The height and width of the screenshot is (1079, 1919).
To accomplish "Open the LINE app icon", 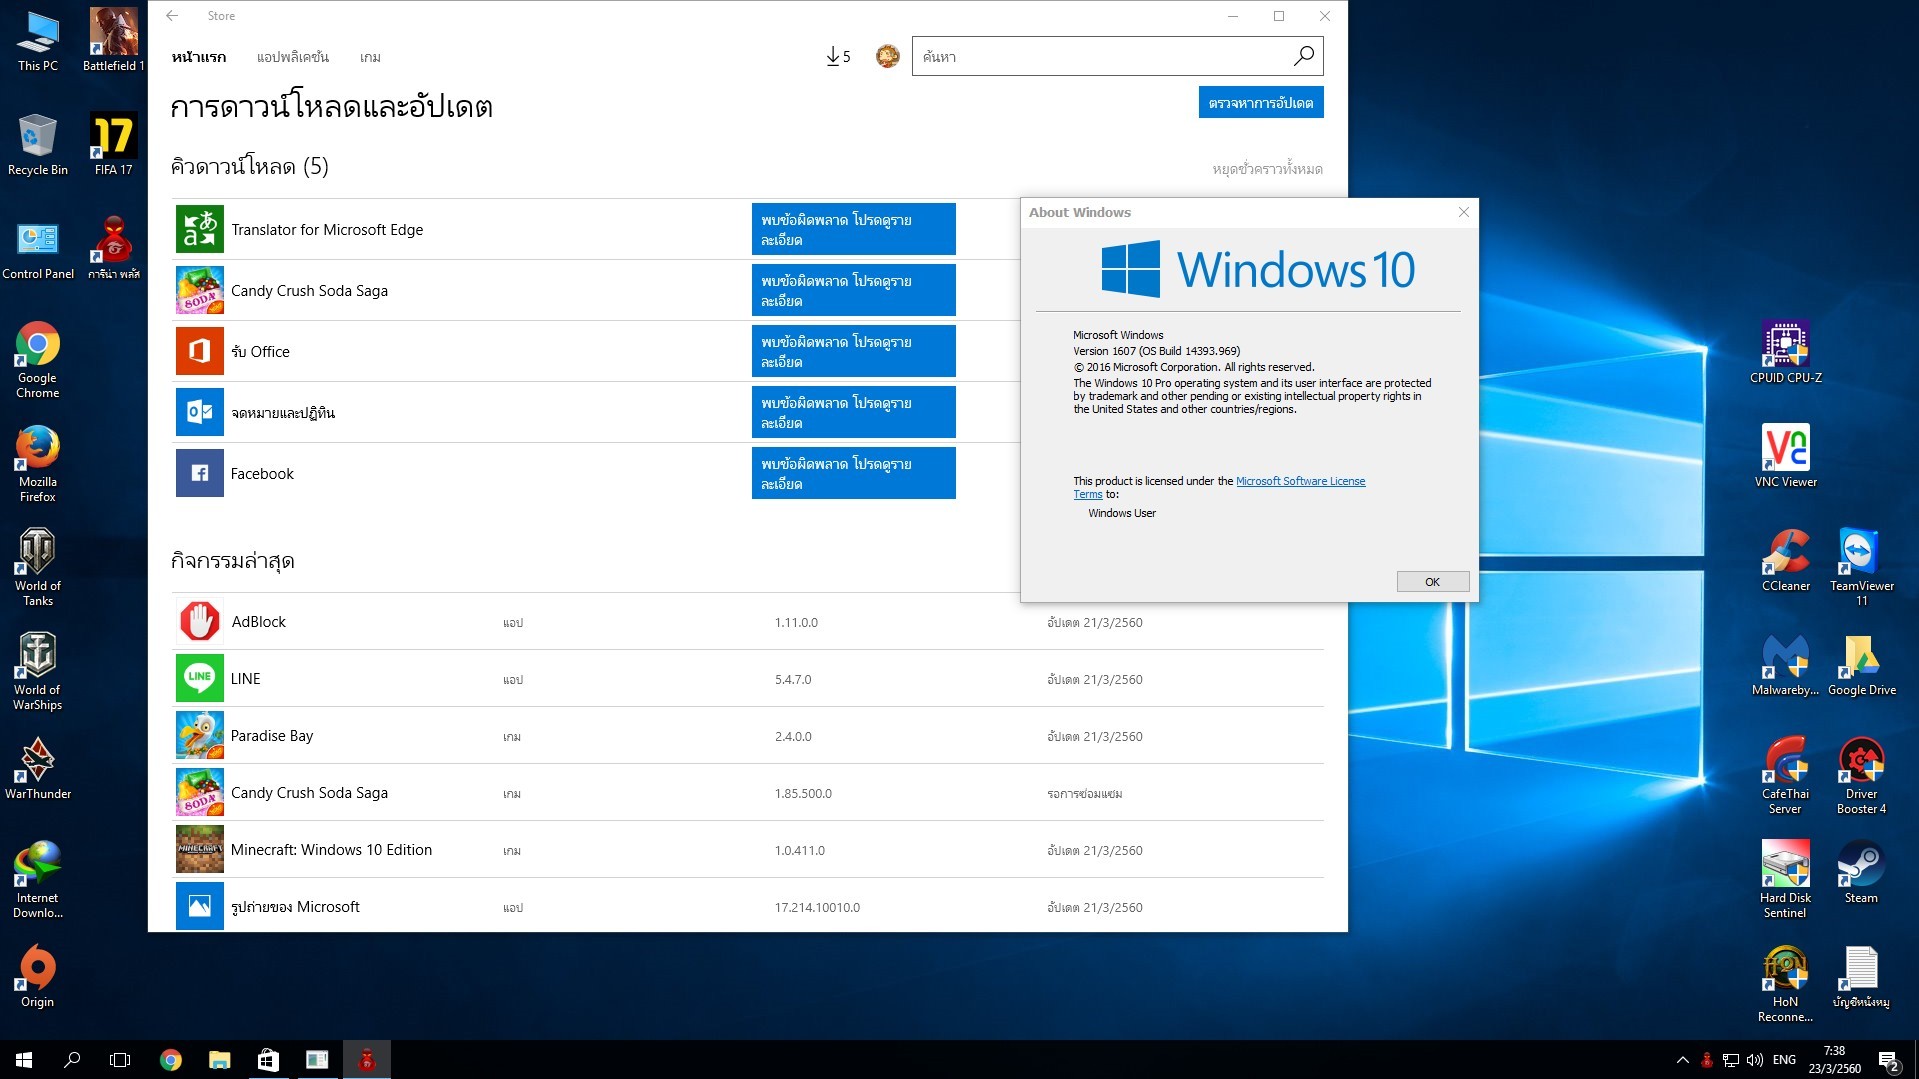I will tap(200, 679).
